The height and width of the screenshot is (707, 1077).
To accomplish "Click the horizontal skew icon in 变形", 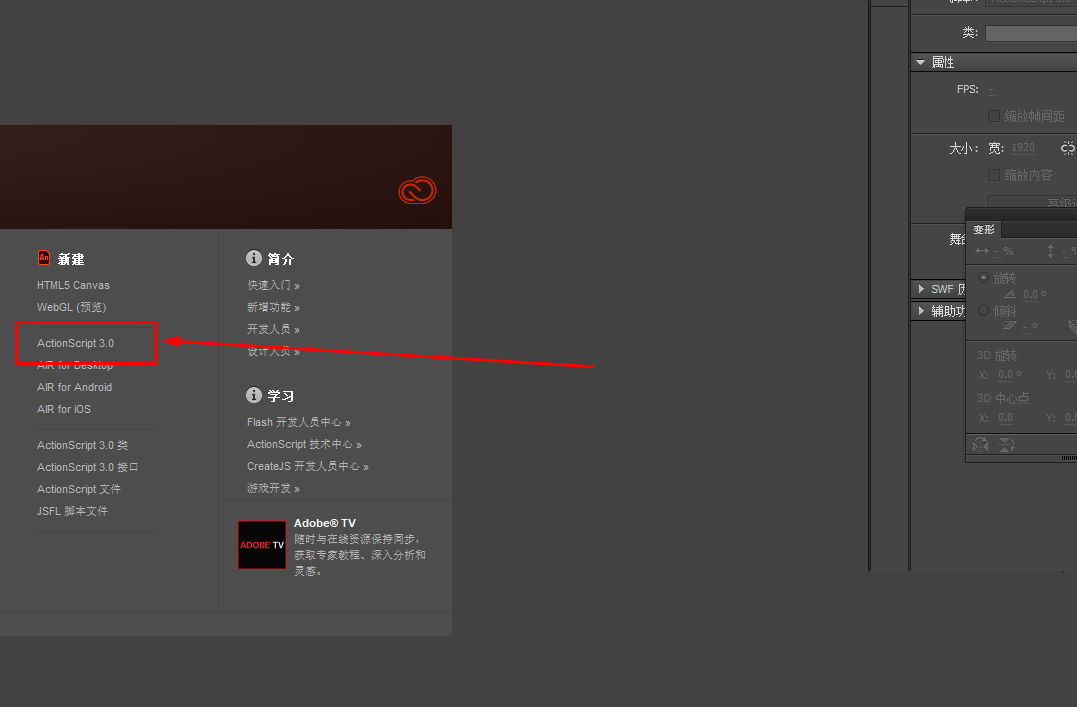I will tap(1009, 325).
